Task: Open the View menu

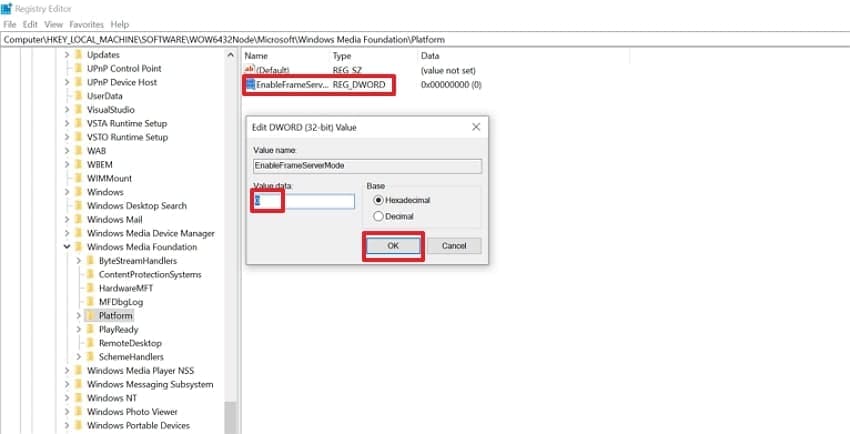Action: (54, 24)
